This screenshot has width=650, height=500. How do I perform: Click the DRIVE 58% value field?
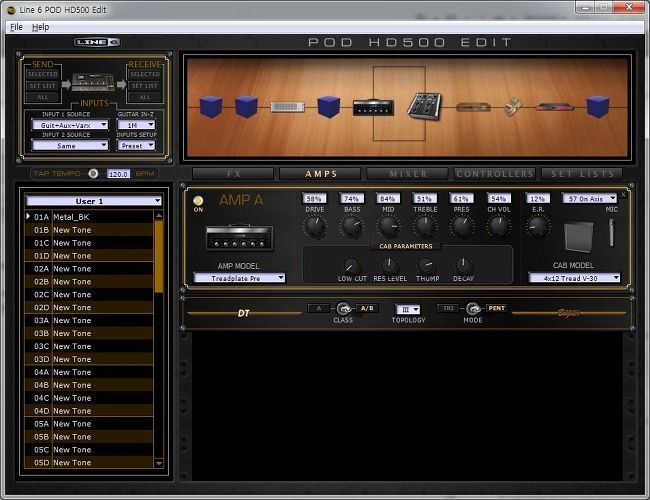tap(314, 199)
